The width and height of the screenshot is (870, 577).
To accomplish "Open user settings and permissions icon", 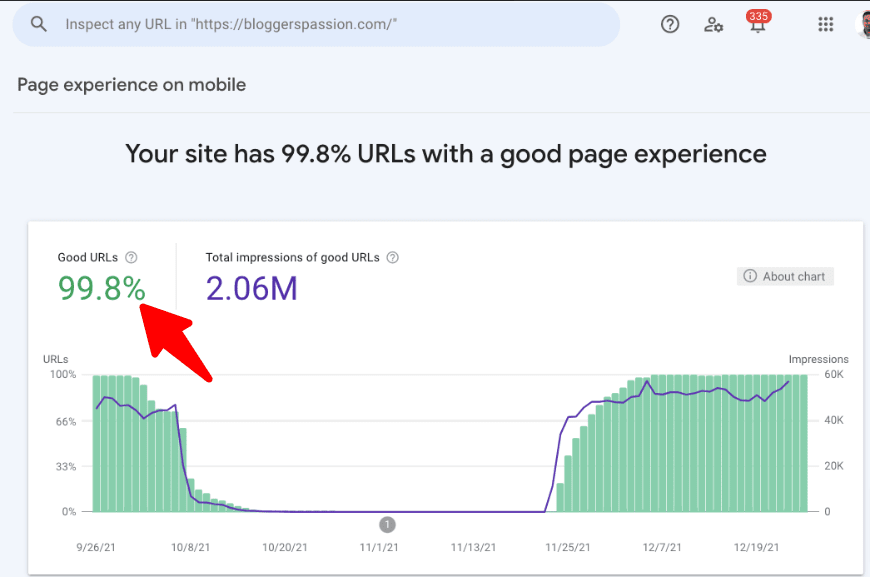I will point(713,25).
